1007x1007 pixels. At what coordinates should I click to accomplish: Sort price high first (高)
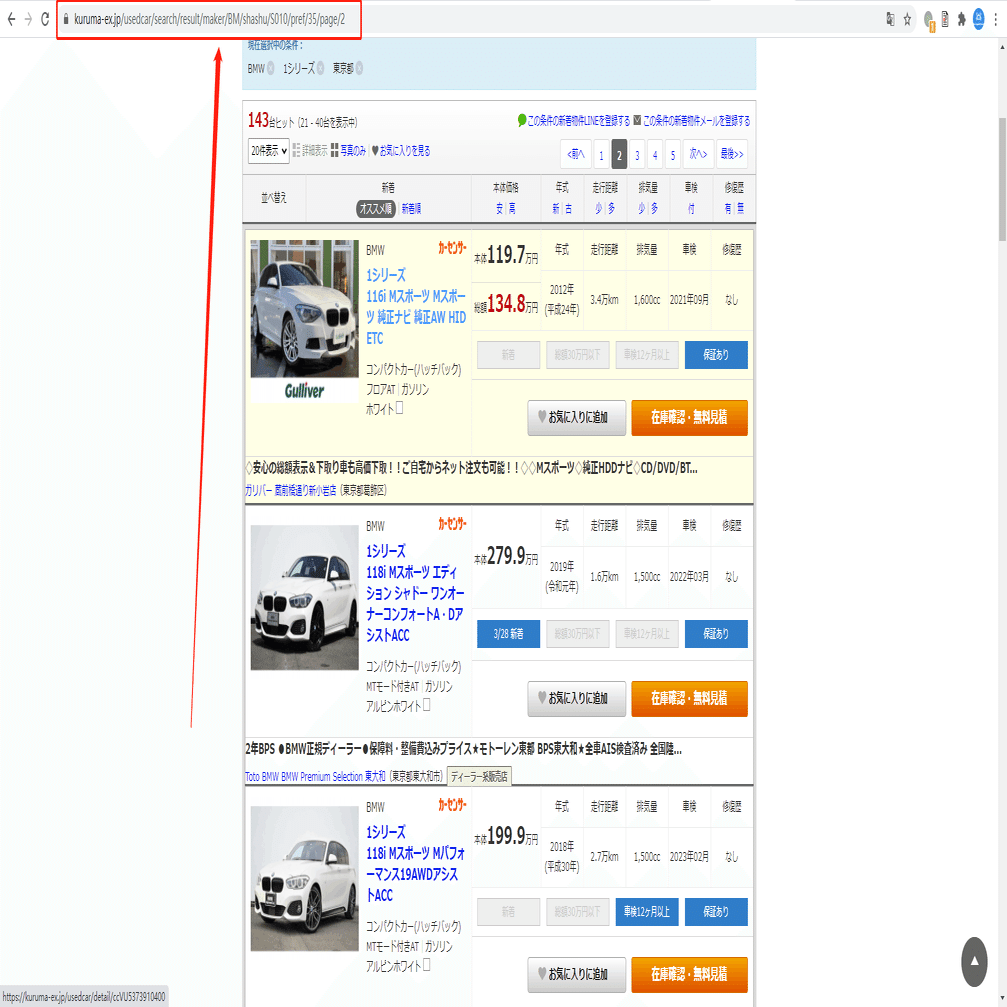pos(512,209)
